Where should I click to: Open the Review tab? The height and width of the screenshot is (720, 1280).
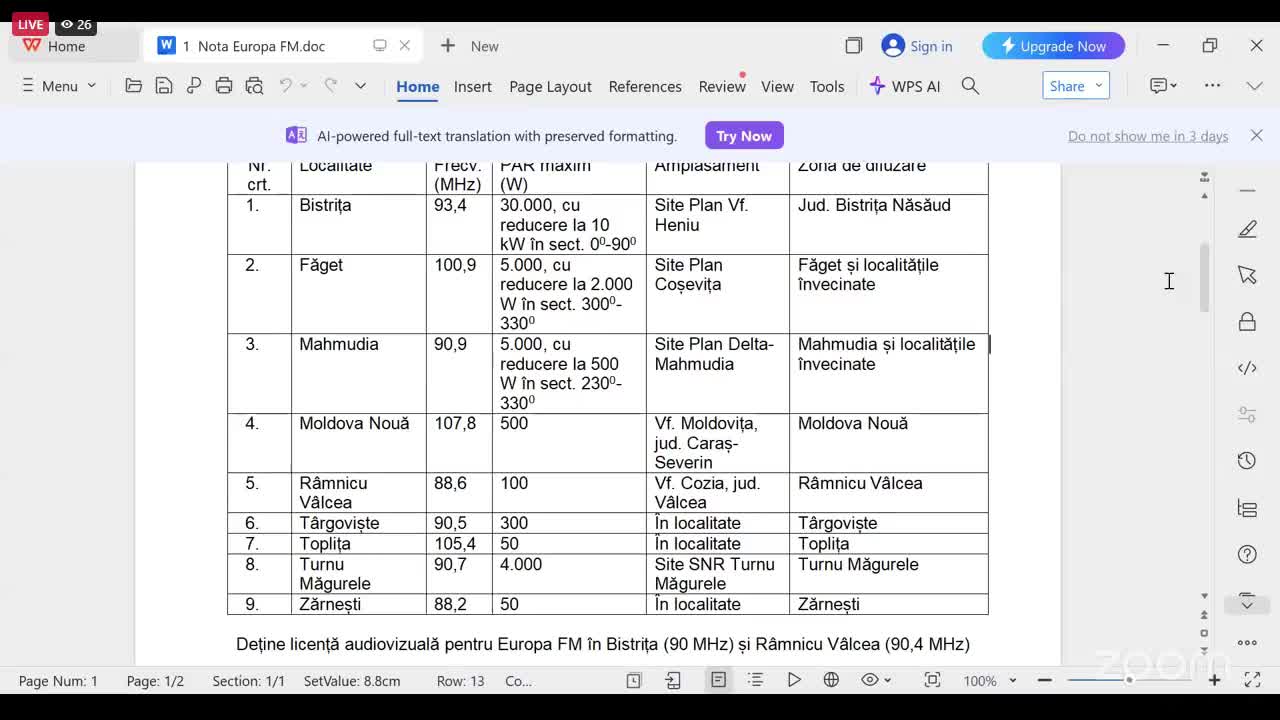722,86
